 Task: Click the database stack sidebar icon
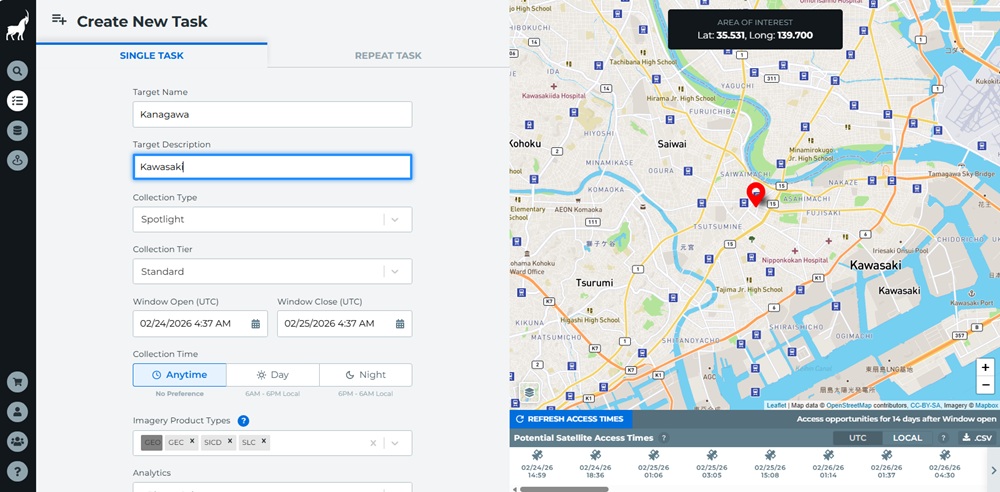click(17, 130)
